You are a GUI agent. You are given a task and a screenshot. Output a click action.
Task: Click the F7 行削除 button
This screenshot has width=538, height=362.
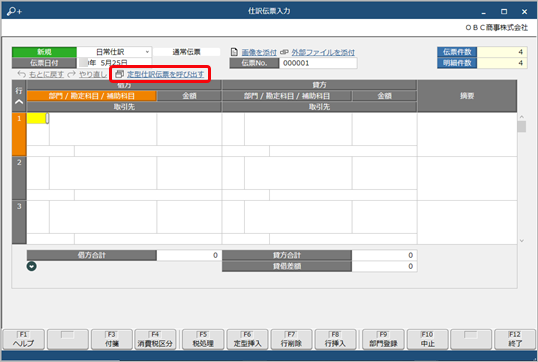pos(291,339)
